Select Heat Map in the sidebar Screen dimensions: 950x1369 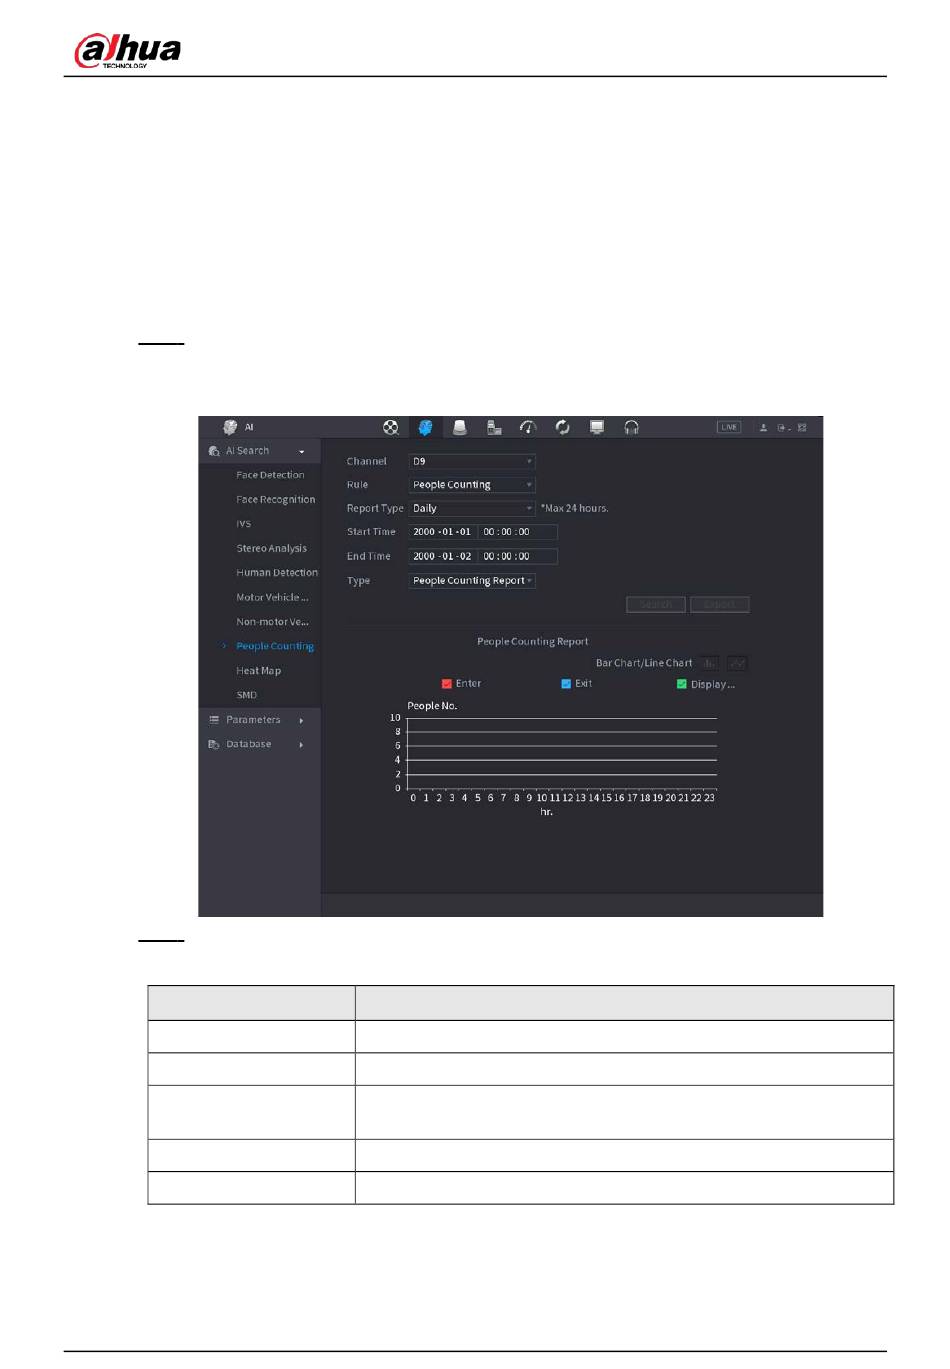(x=258, y=671)
